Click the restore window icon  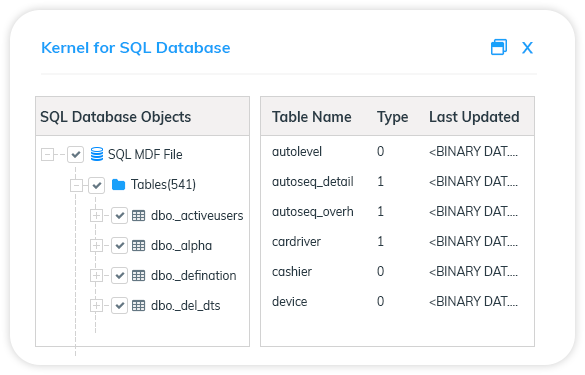tap(499, 47)
